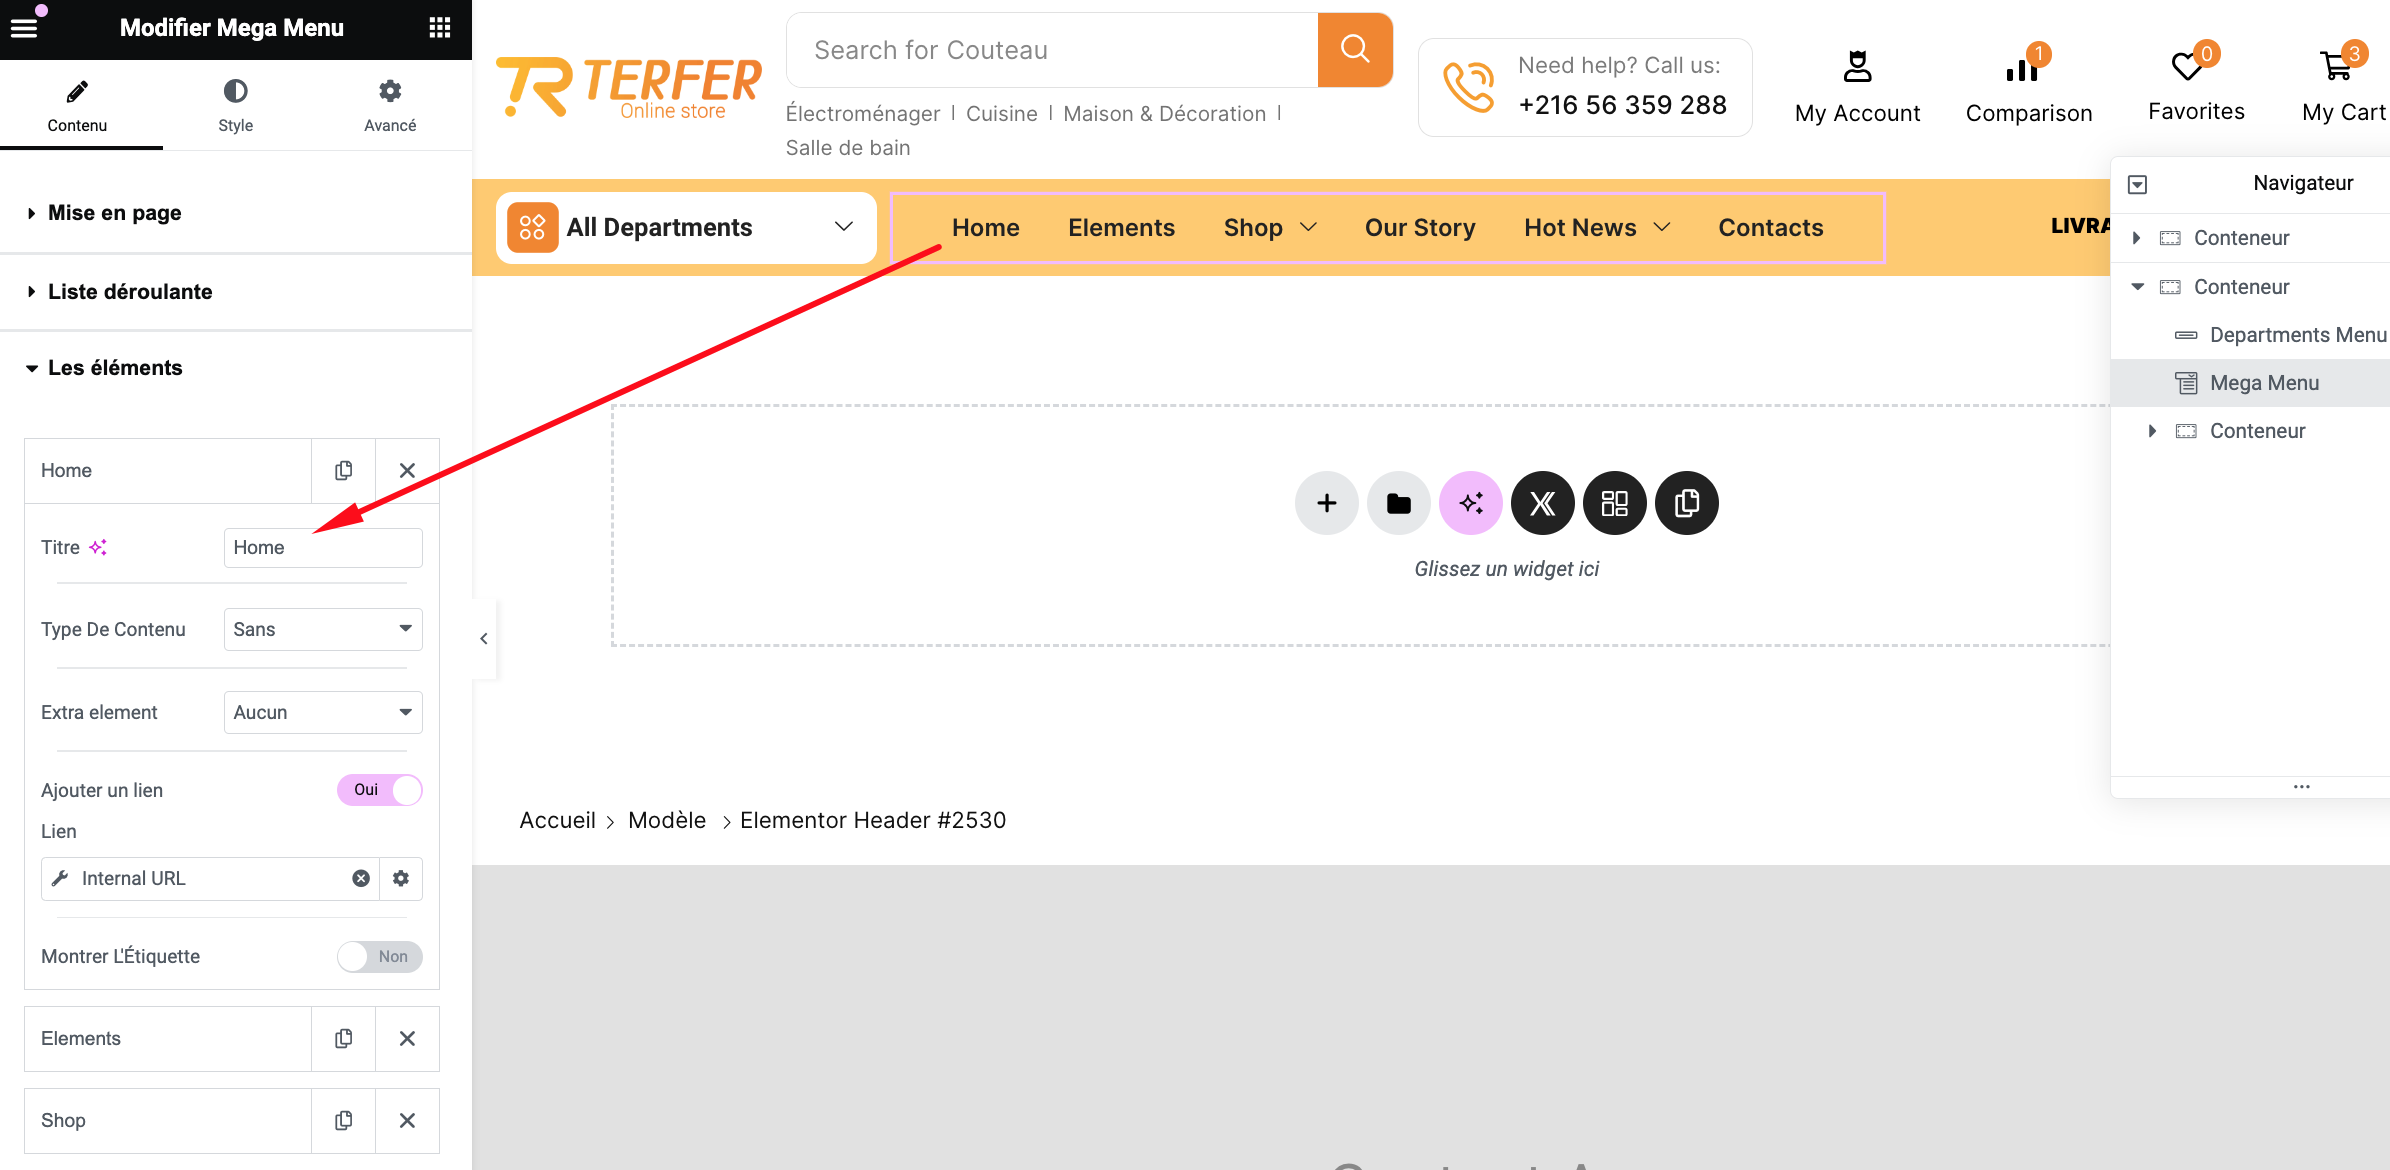The height and width of the screenshot is (1170, 2390).
Task: Toggle the Contenu tab active state
Action: click(76, 107)
